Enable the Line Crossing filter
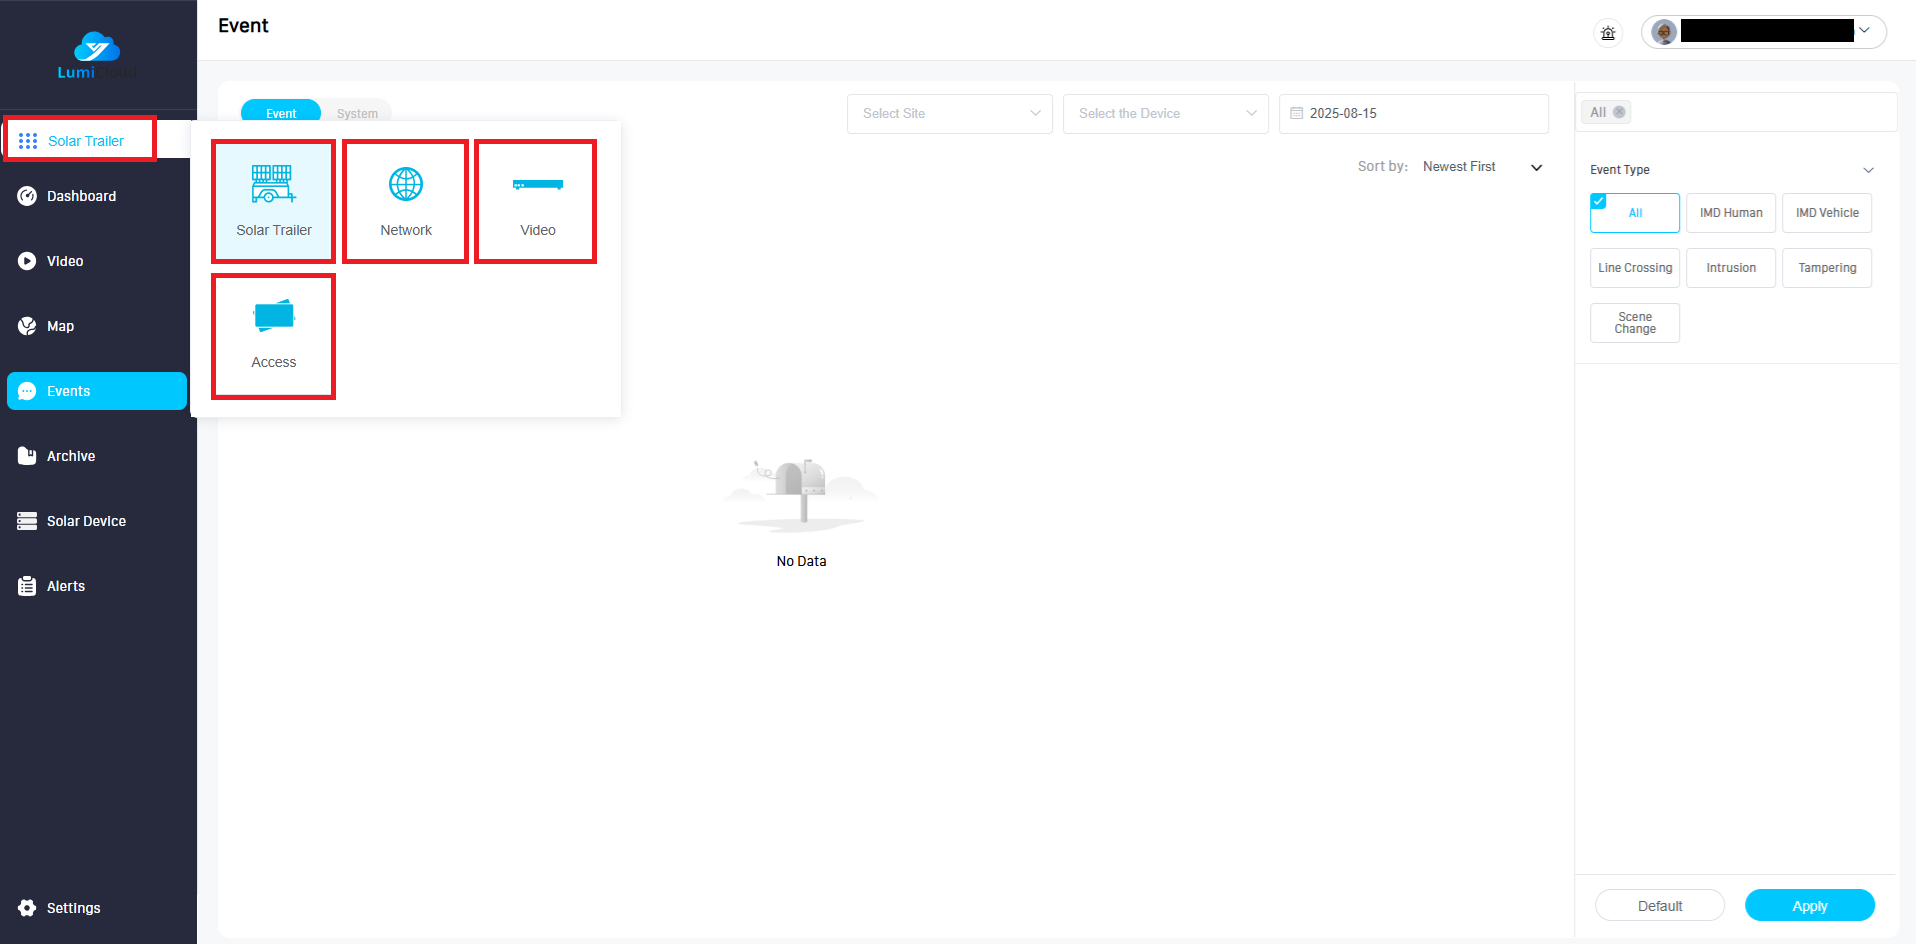The width and height of the screenshot is (1916, 944). point(1634,268)
